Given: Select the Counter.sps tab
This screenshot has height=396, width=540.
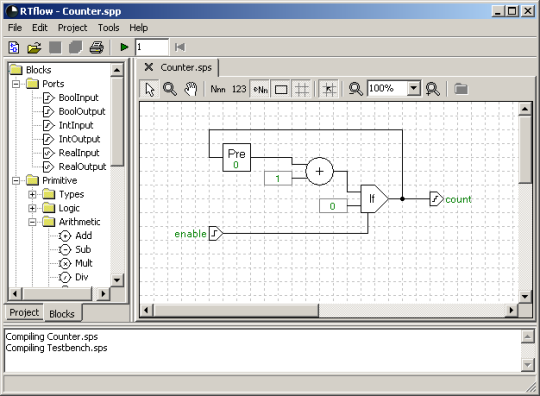Looking at the screenshot, I should (x=186, y=67).
